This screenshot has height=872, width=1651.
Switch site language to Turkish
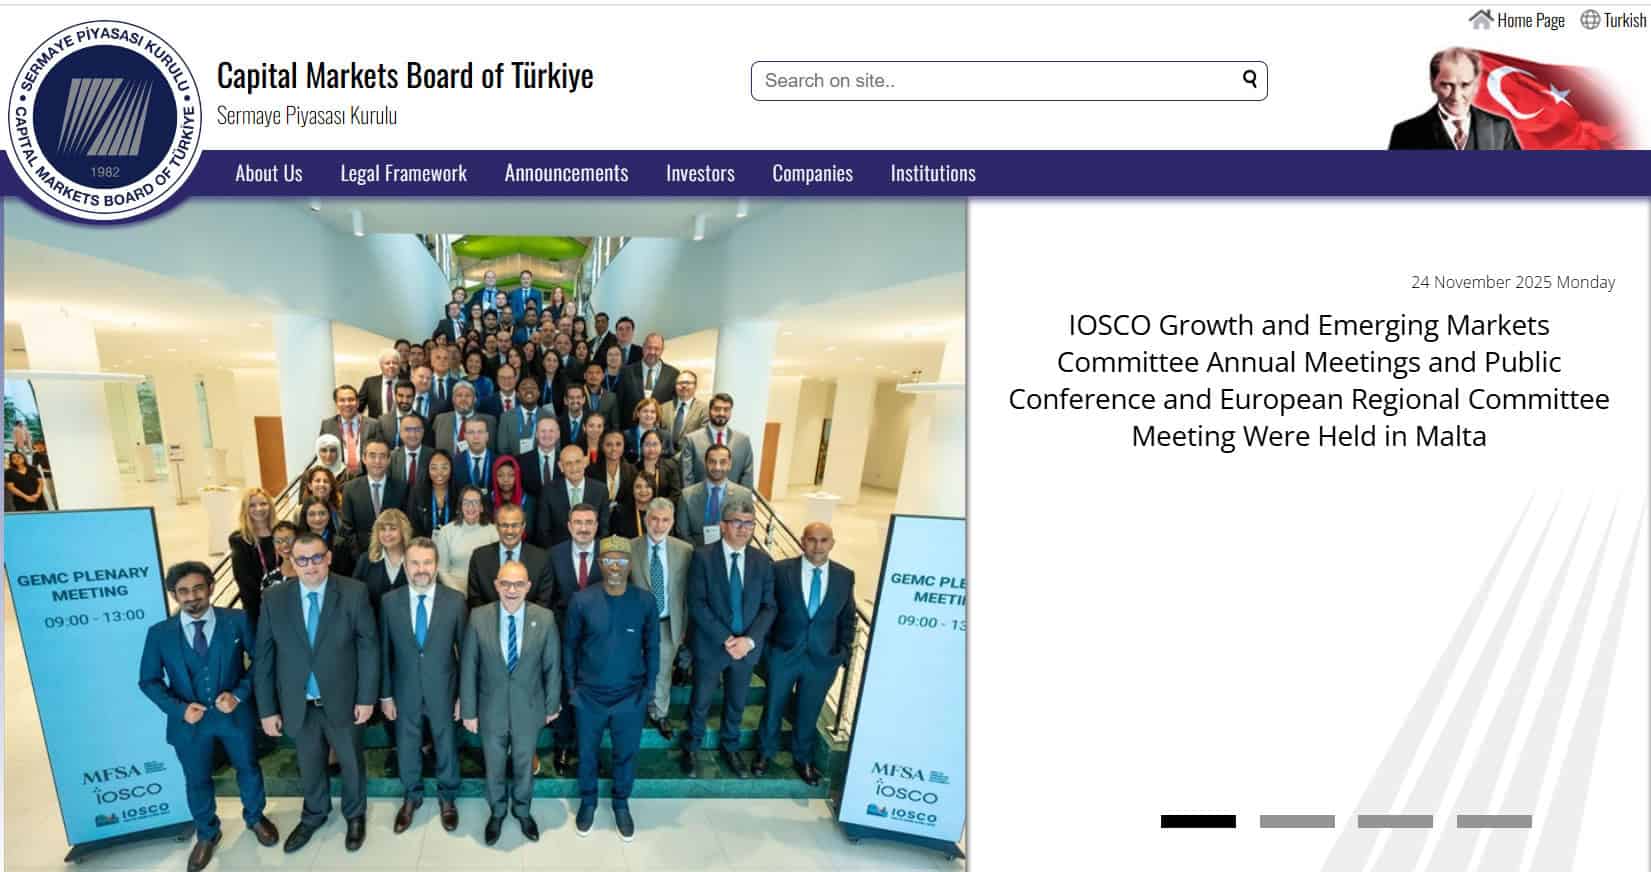pos(1624,20)
